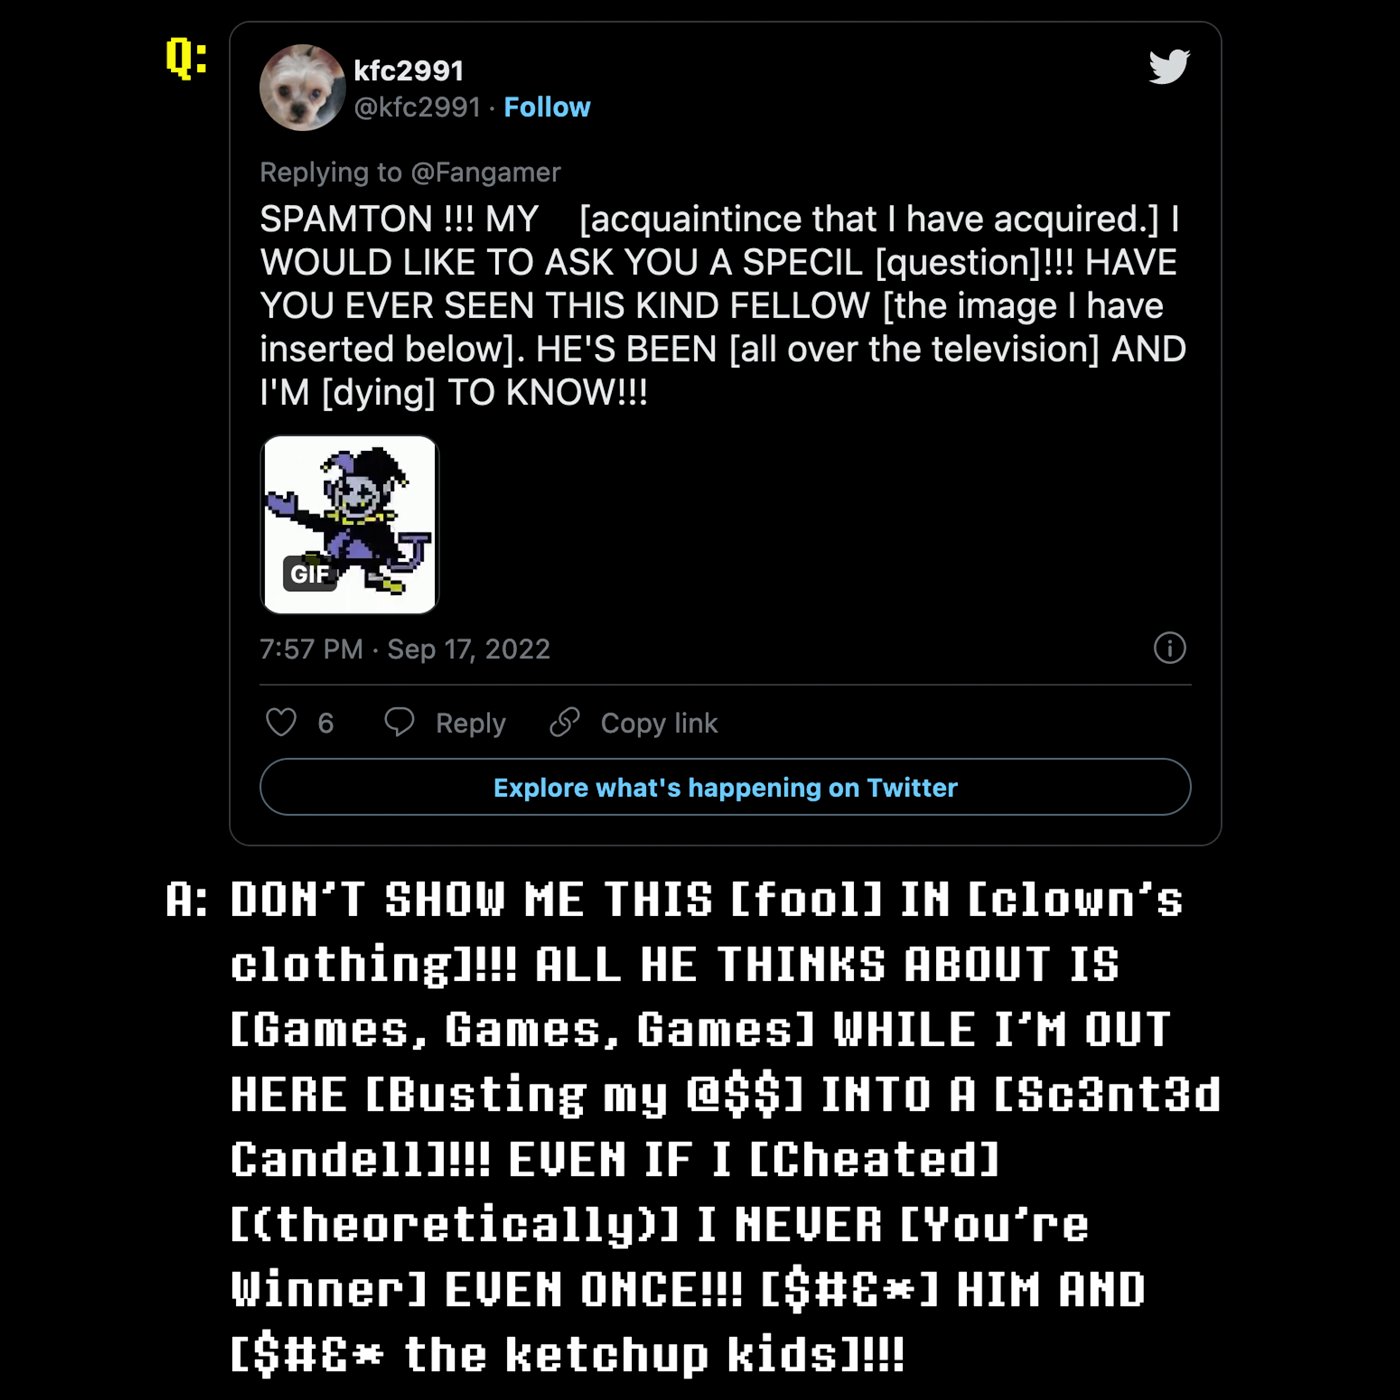Click the Reply text label

tap(470, 723)
